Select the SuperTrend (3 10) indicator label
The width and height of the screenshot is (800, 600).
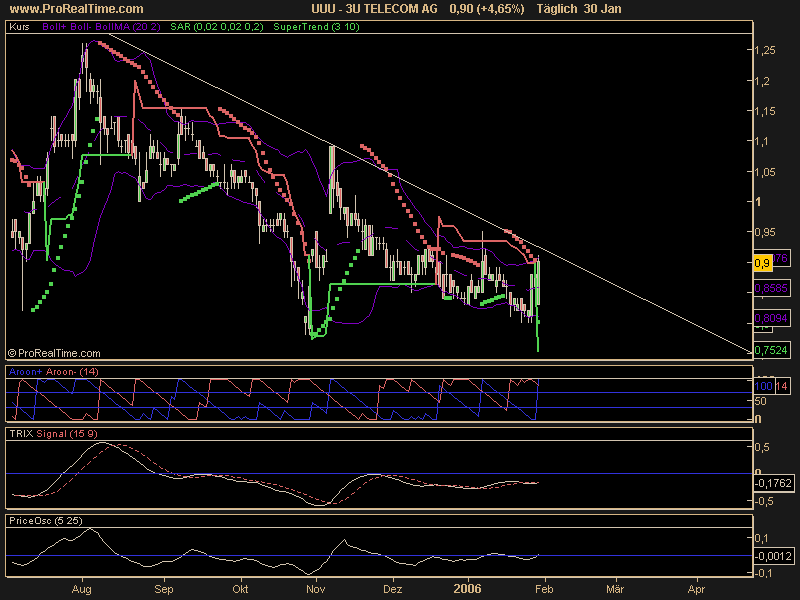[x=316, y=27]
